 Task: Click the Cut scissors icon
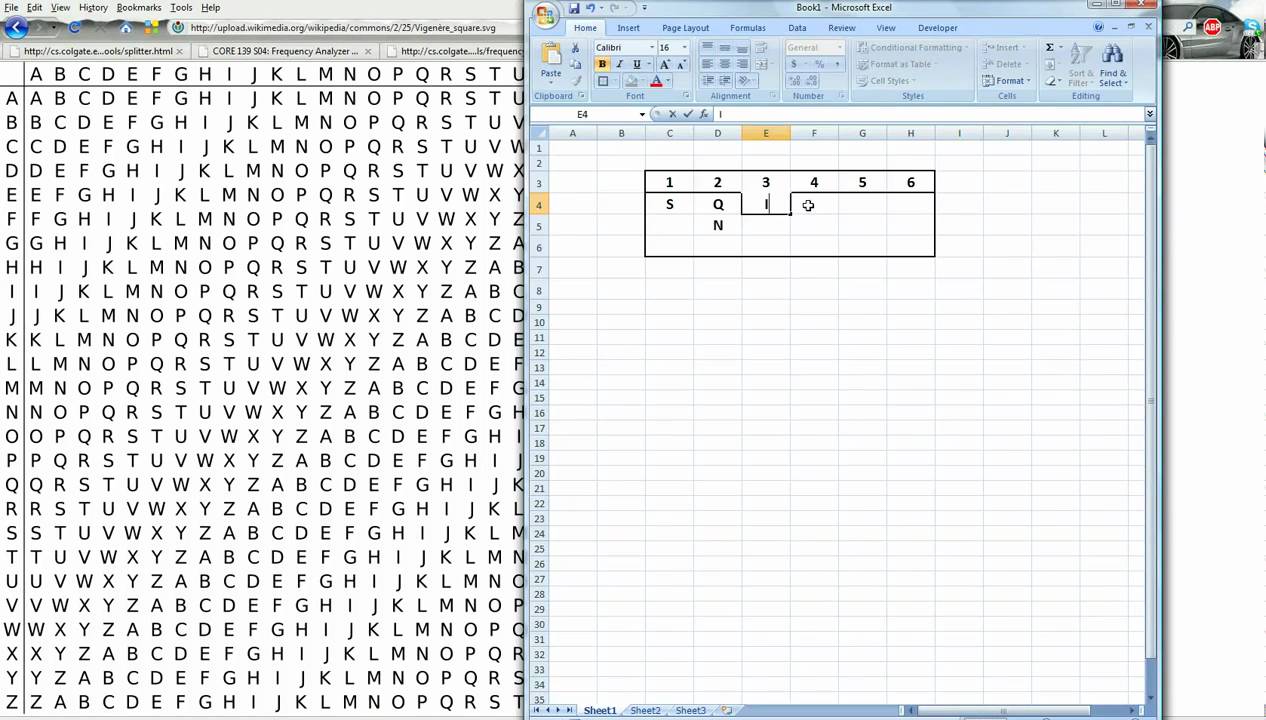(x=576, y=48)
